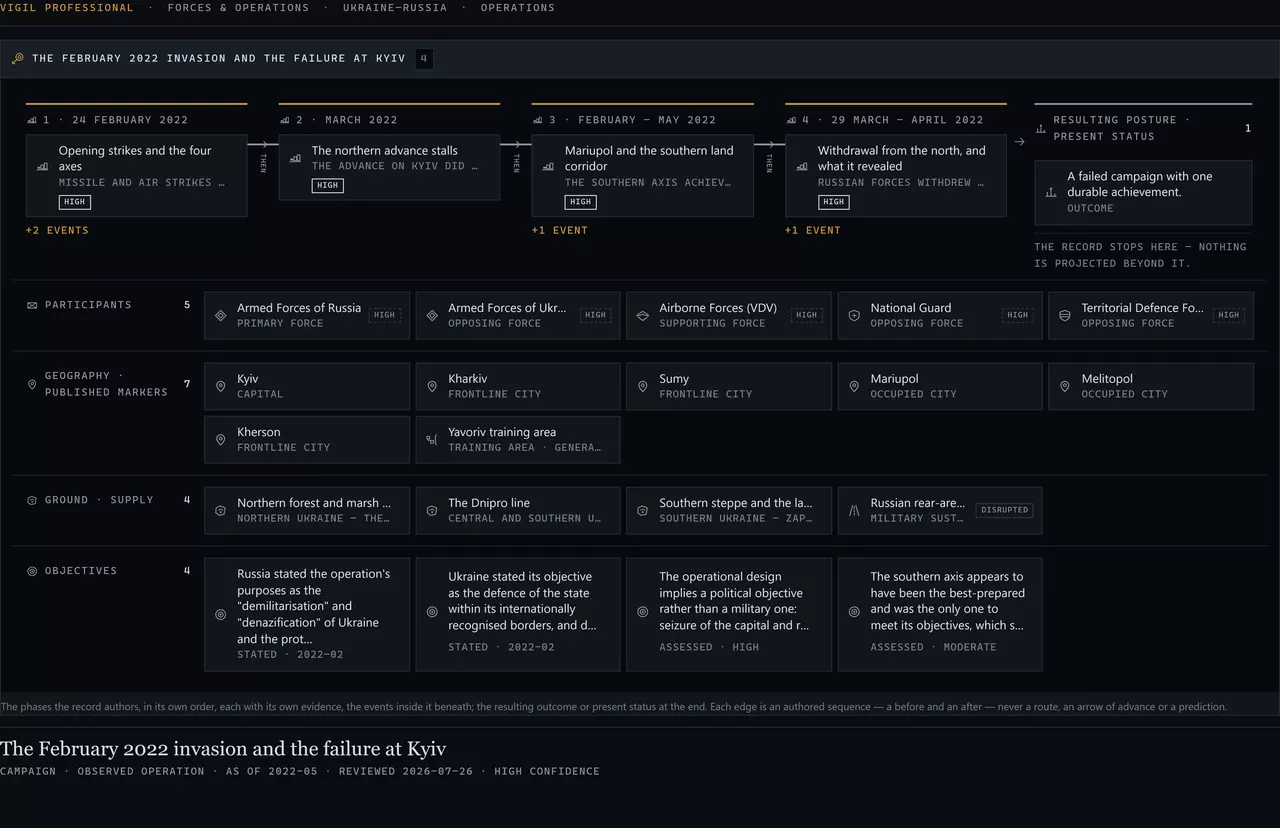Click the Armed Forces of Russia diamond icon

pyautogui.click(x=221, y=315)
